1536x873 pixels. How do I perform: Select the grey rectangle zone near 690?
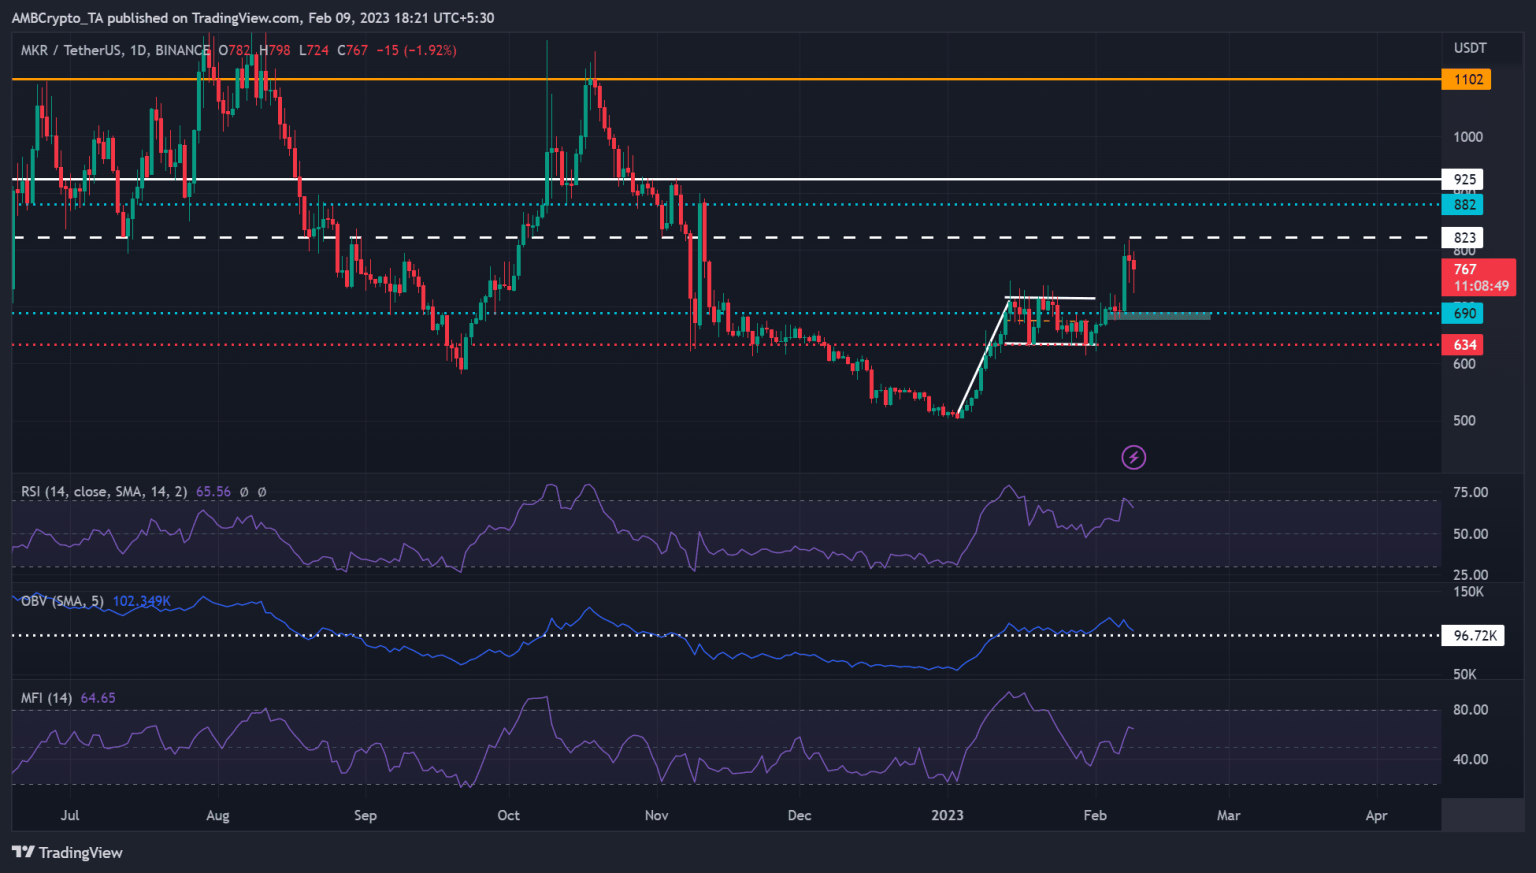pyautogui.click(x=1158, y=316)
